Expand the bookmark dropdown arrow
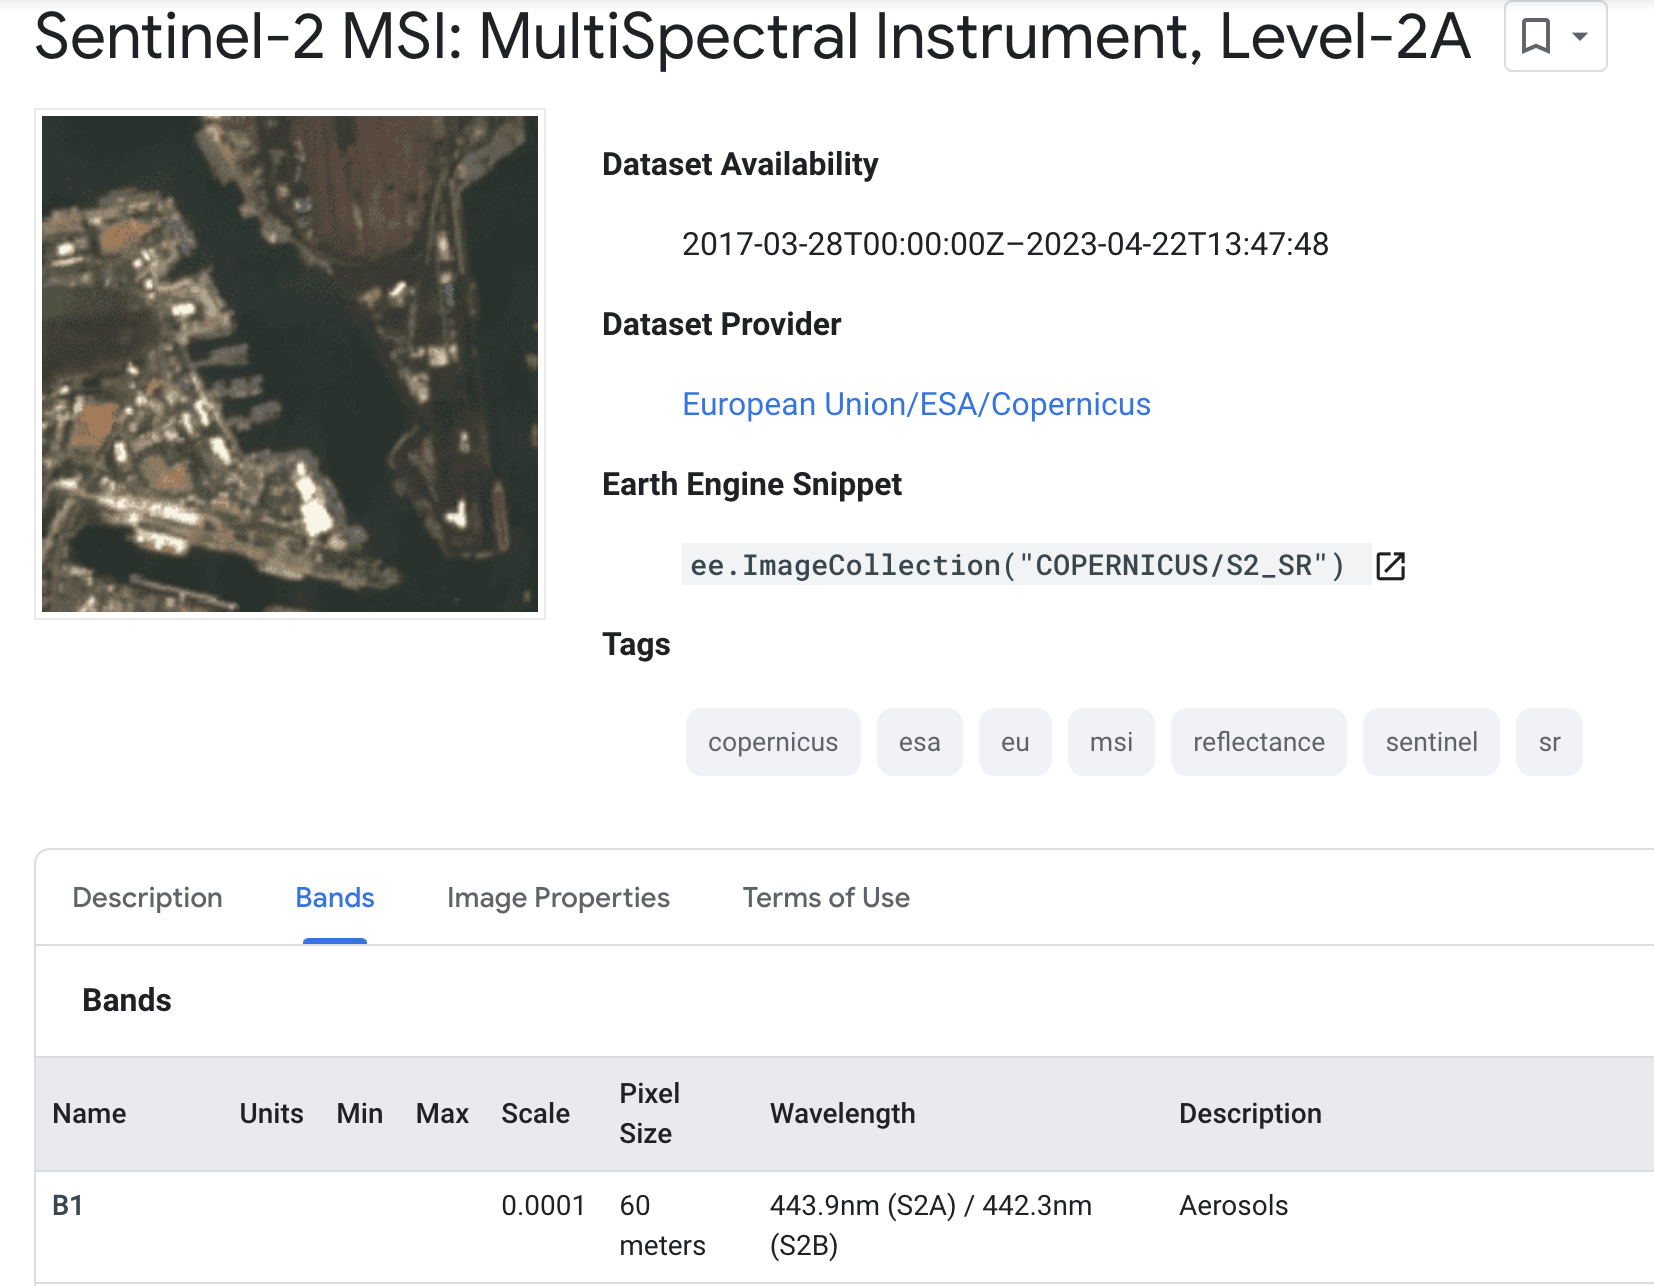The image size is (1654, 1286). 1580,37
